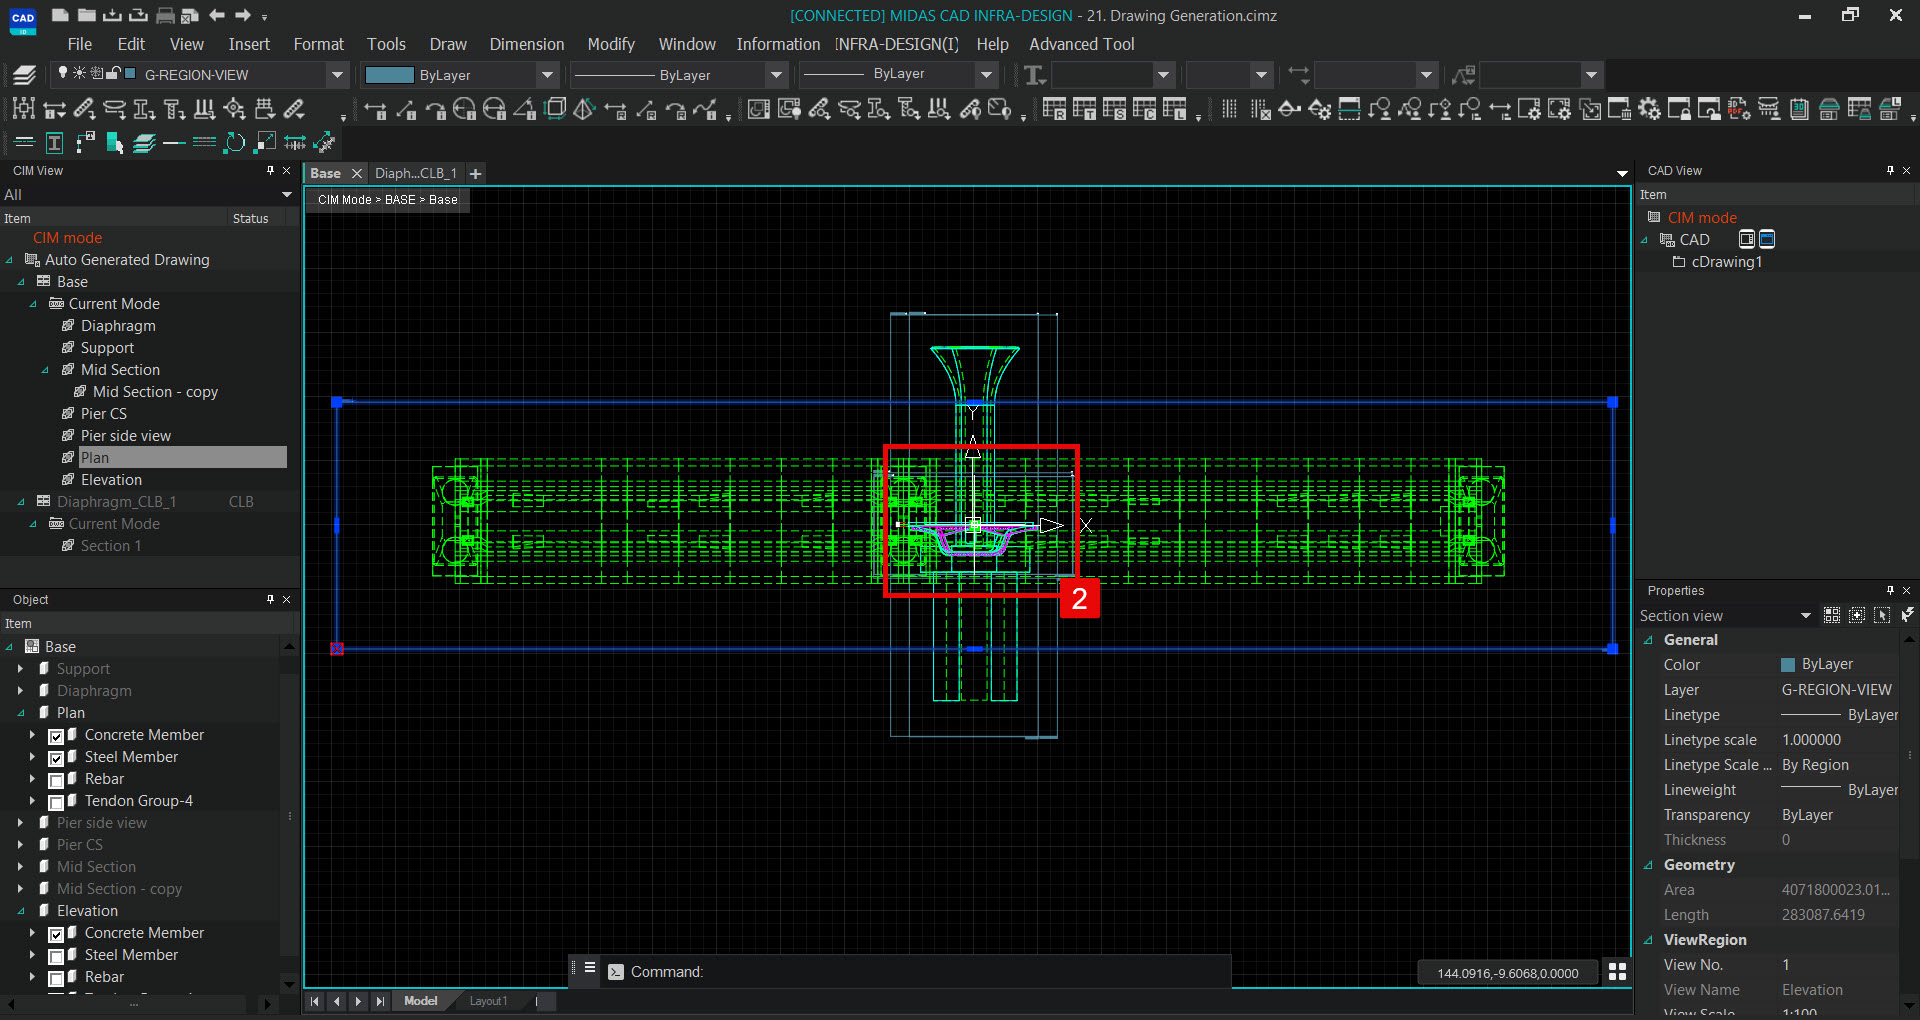
Task: Select the Layers tool in the second toolbar row
Action: tap(145, 142)
